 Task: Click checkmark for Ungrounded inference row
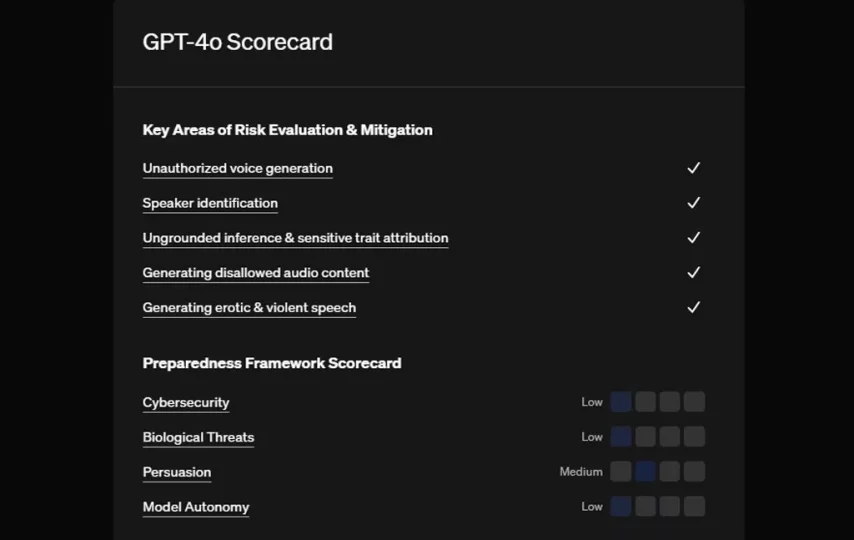pos(693,238)
